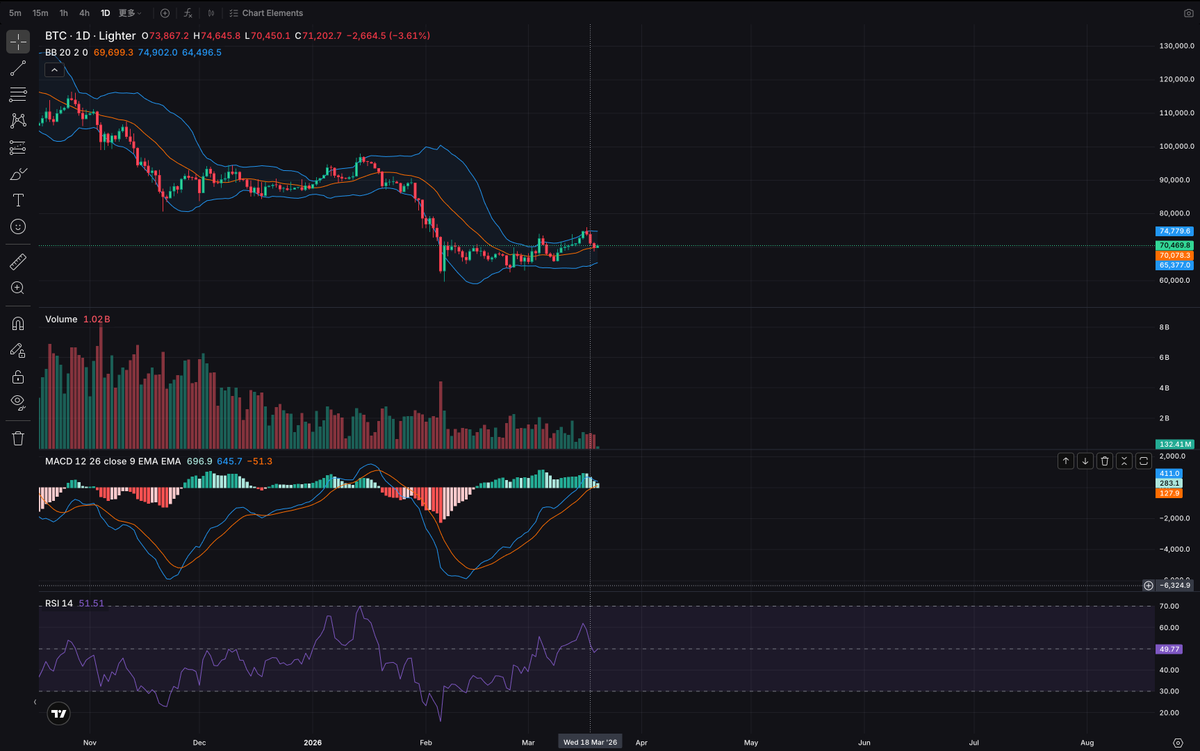1200x751 pixels.
Task: Switch to the 4h timeframe
Action: 84,13
